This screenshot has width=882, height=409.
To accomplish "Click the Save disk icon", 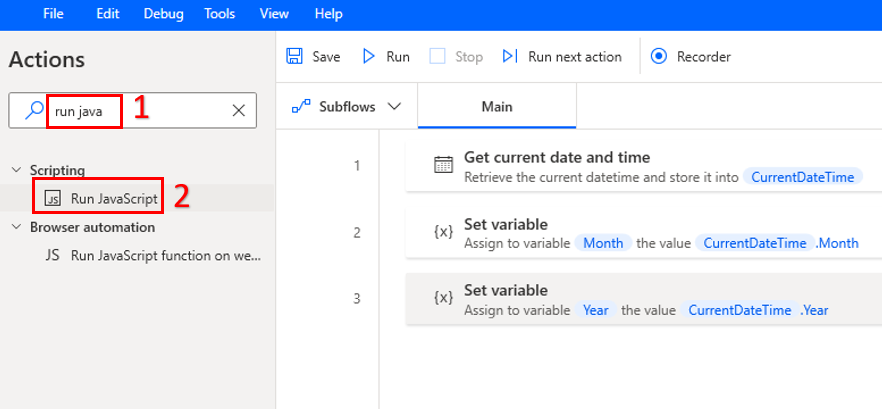I will tap(295, 57).
